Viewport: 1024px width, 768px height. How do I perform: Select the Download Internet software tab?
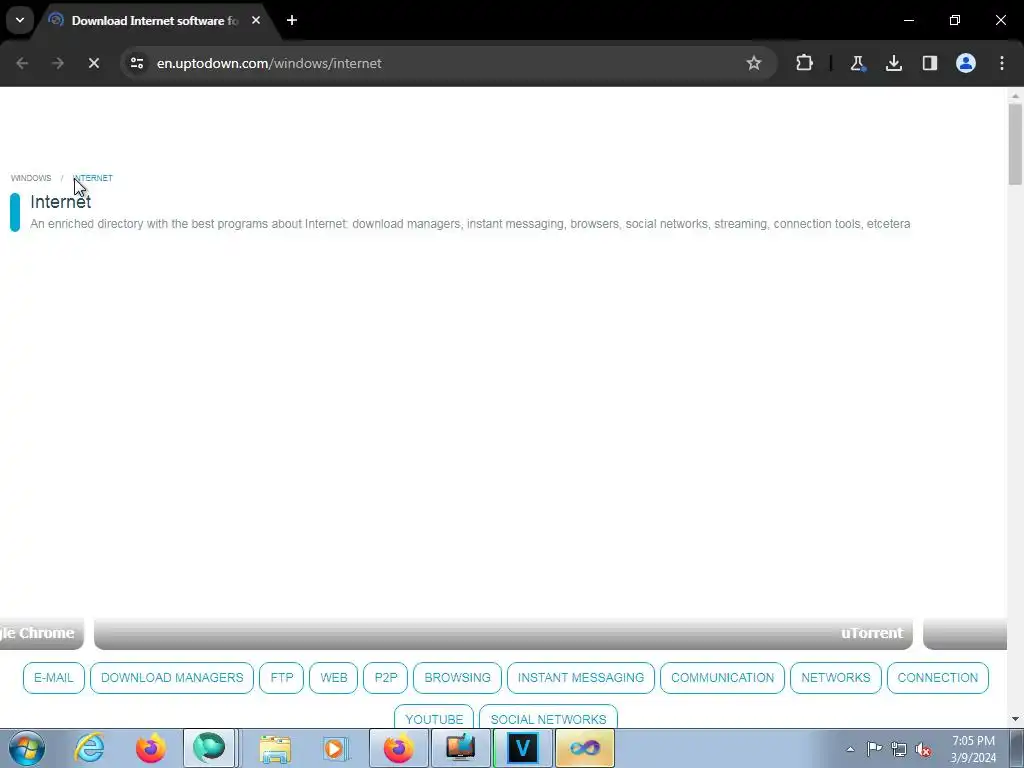click(155, 20)
